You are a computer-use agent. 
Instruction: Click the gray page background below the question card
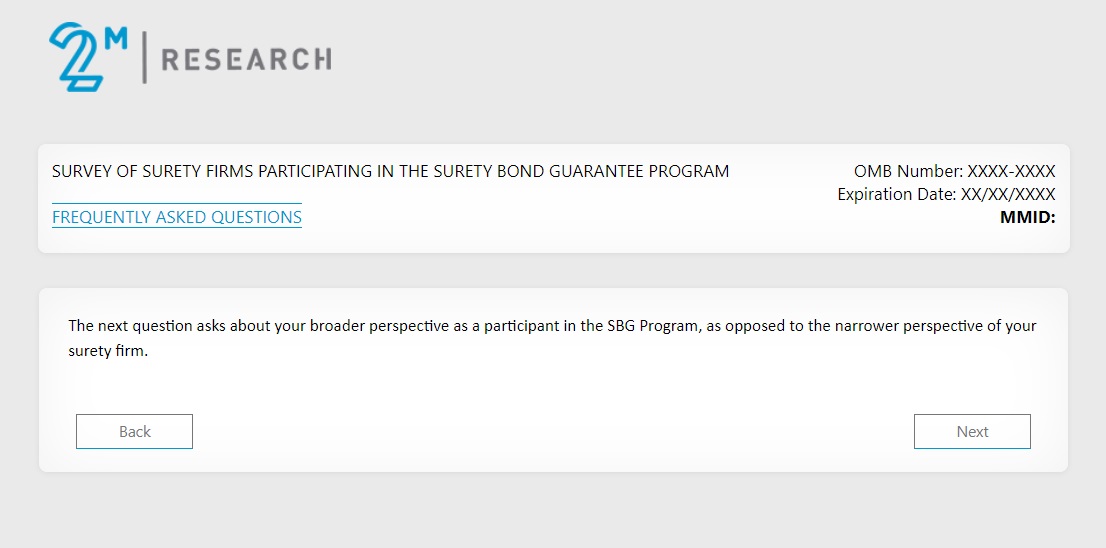[553, 510]
